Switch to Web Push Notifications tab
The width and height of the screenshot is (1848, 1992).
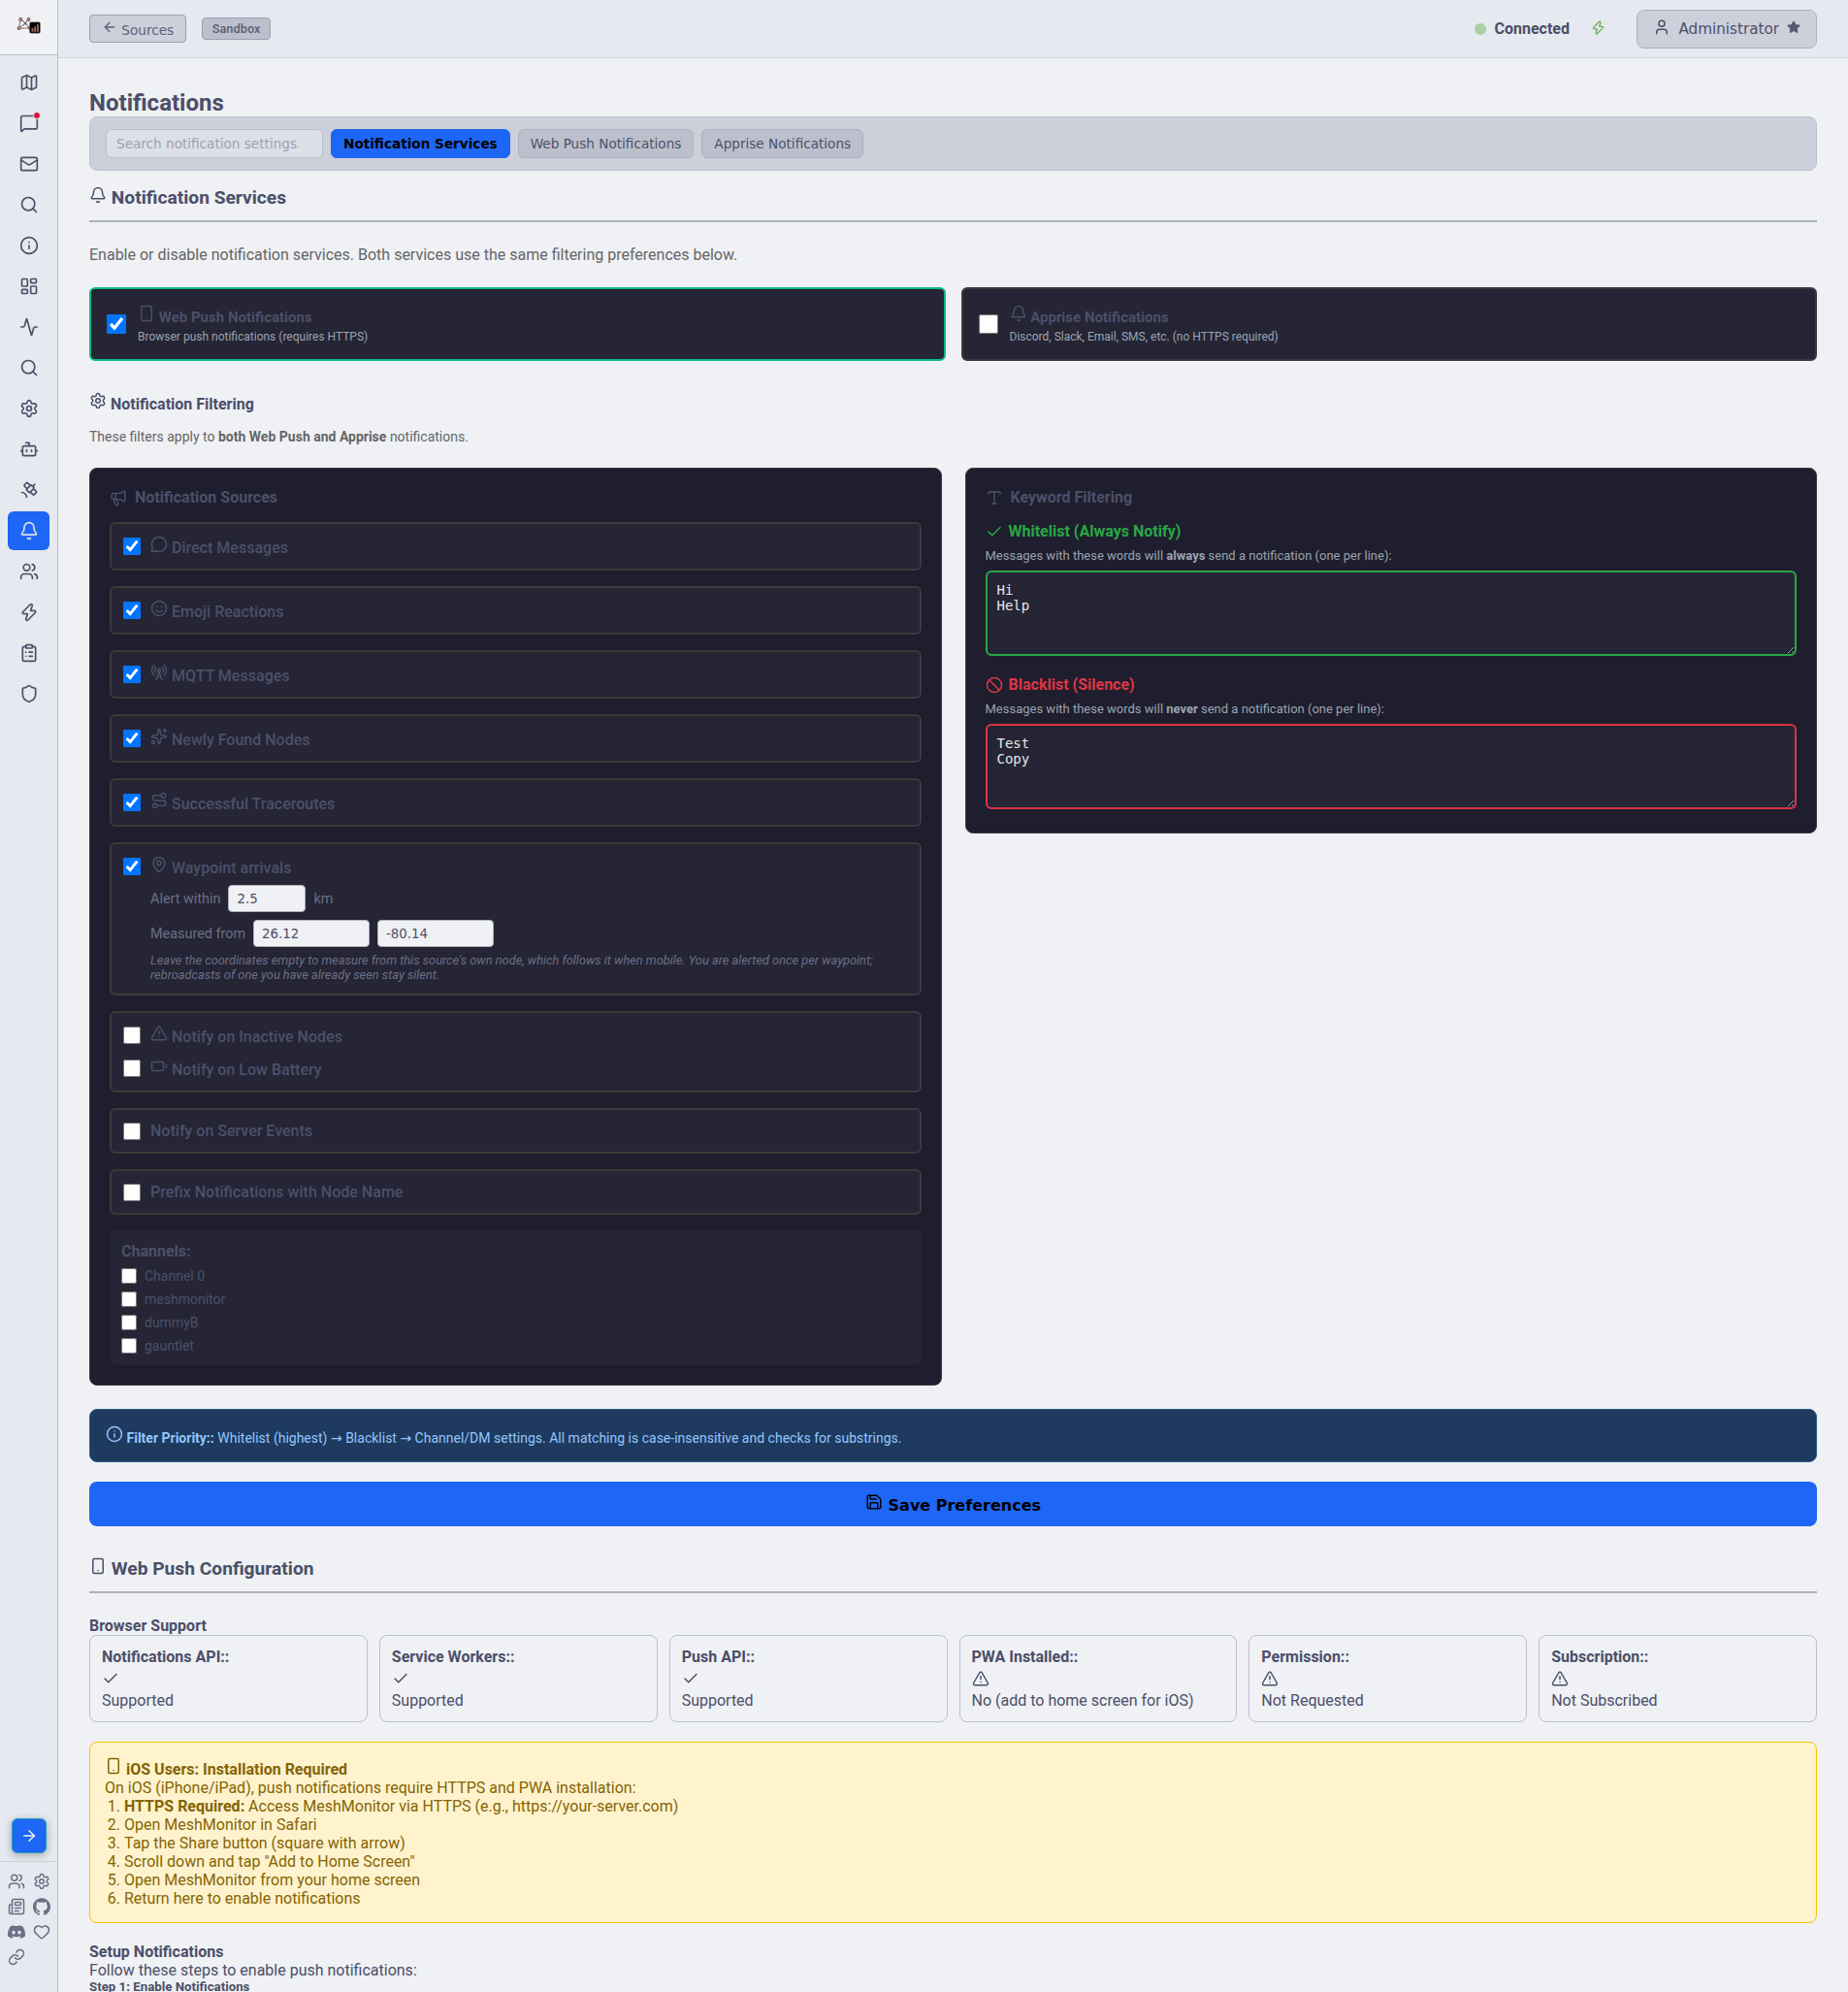click(605, 143)
